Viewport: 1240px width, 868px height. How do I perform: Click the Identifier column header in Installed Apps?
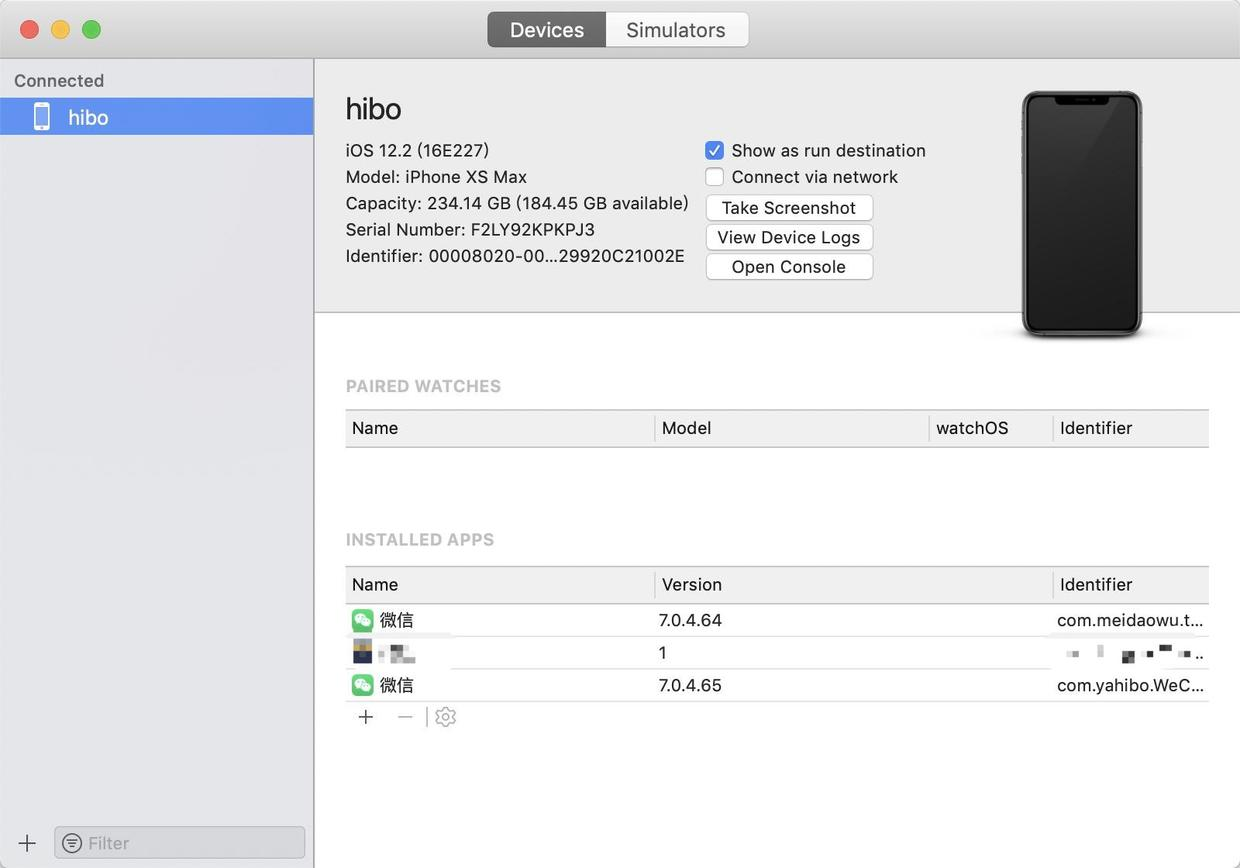pyautogui.click(x=1096, y=585)
